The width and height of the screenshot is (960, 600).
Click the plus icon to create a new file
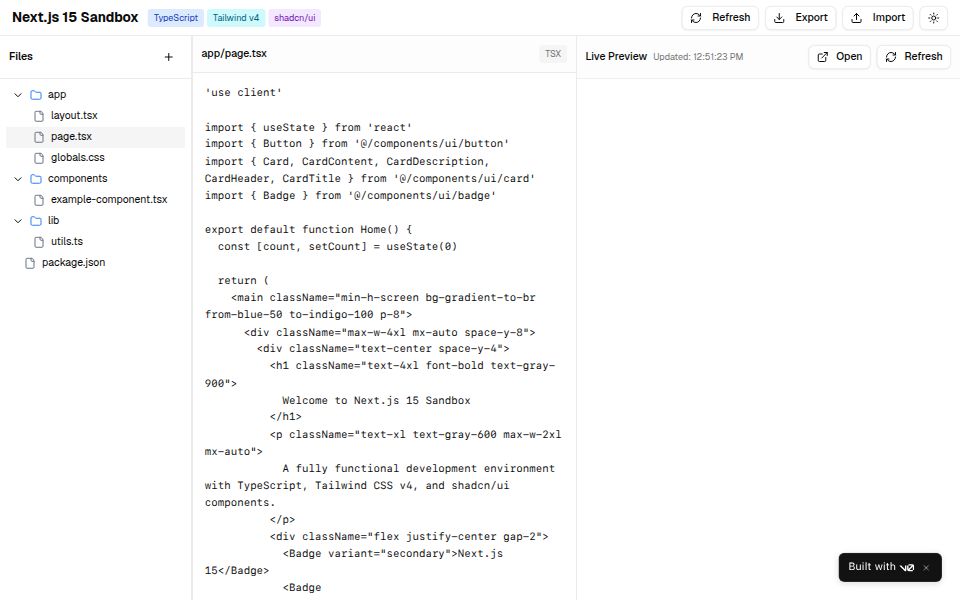[168, 57]
